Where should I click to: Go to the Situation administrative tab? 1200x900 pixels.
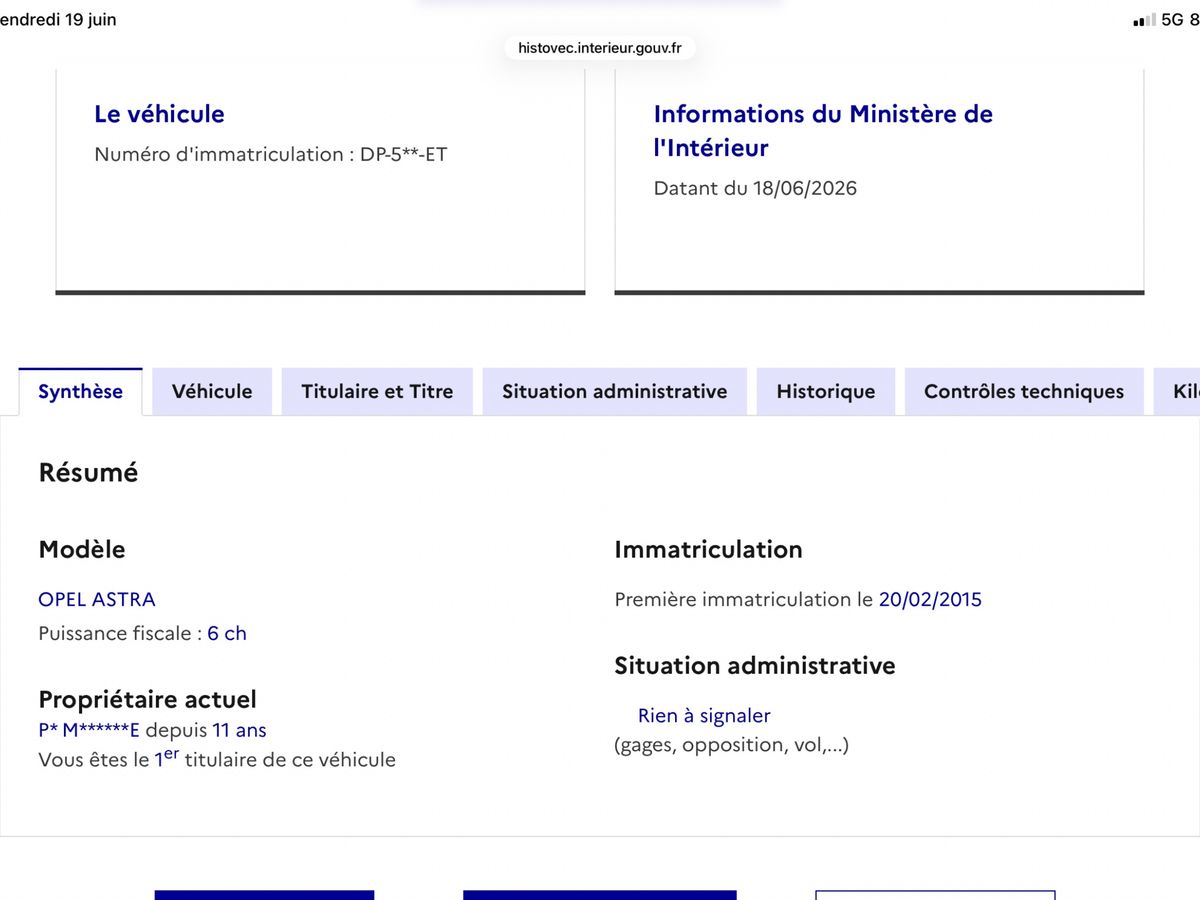point(615,391)
